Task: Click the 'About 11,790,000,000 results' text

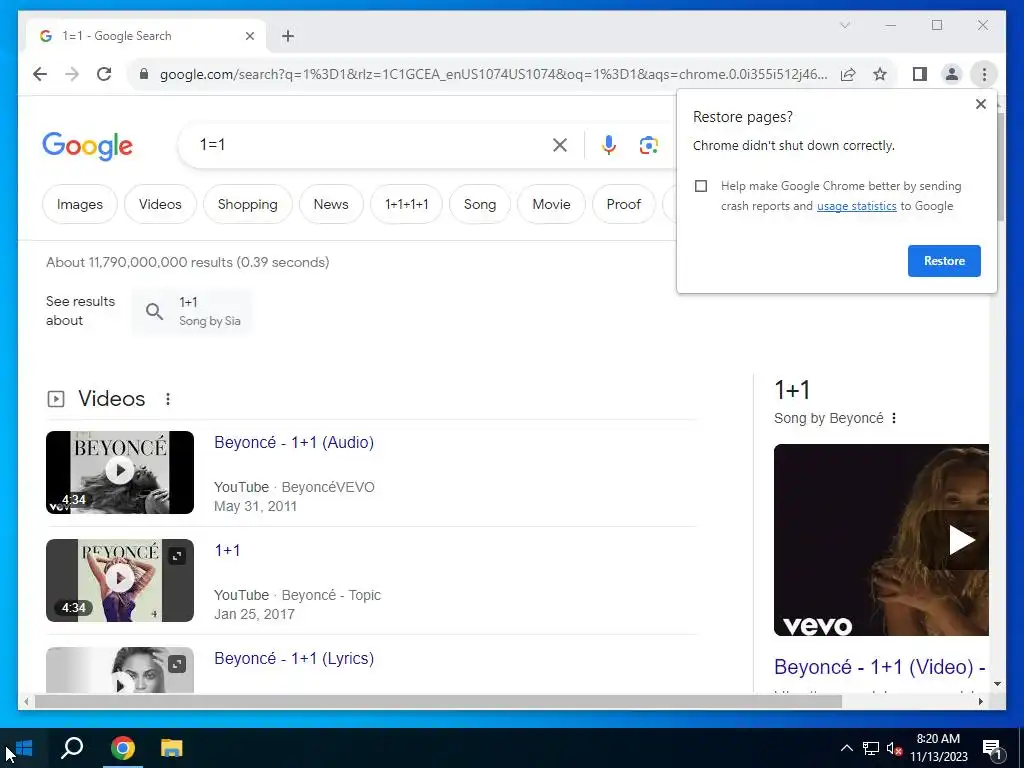Action: point(188,262)
